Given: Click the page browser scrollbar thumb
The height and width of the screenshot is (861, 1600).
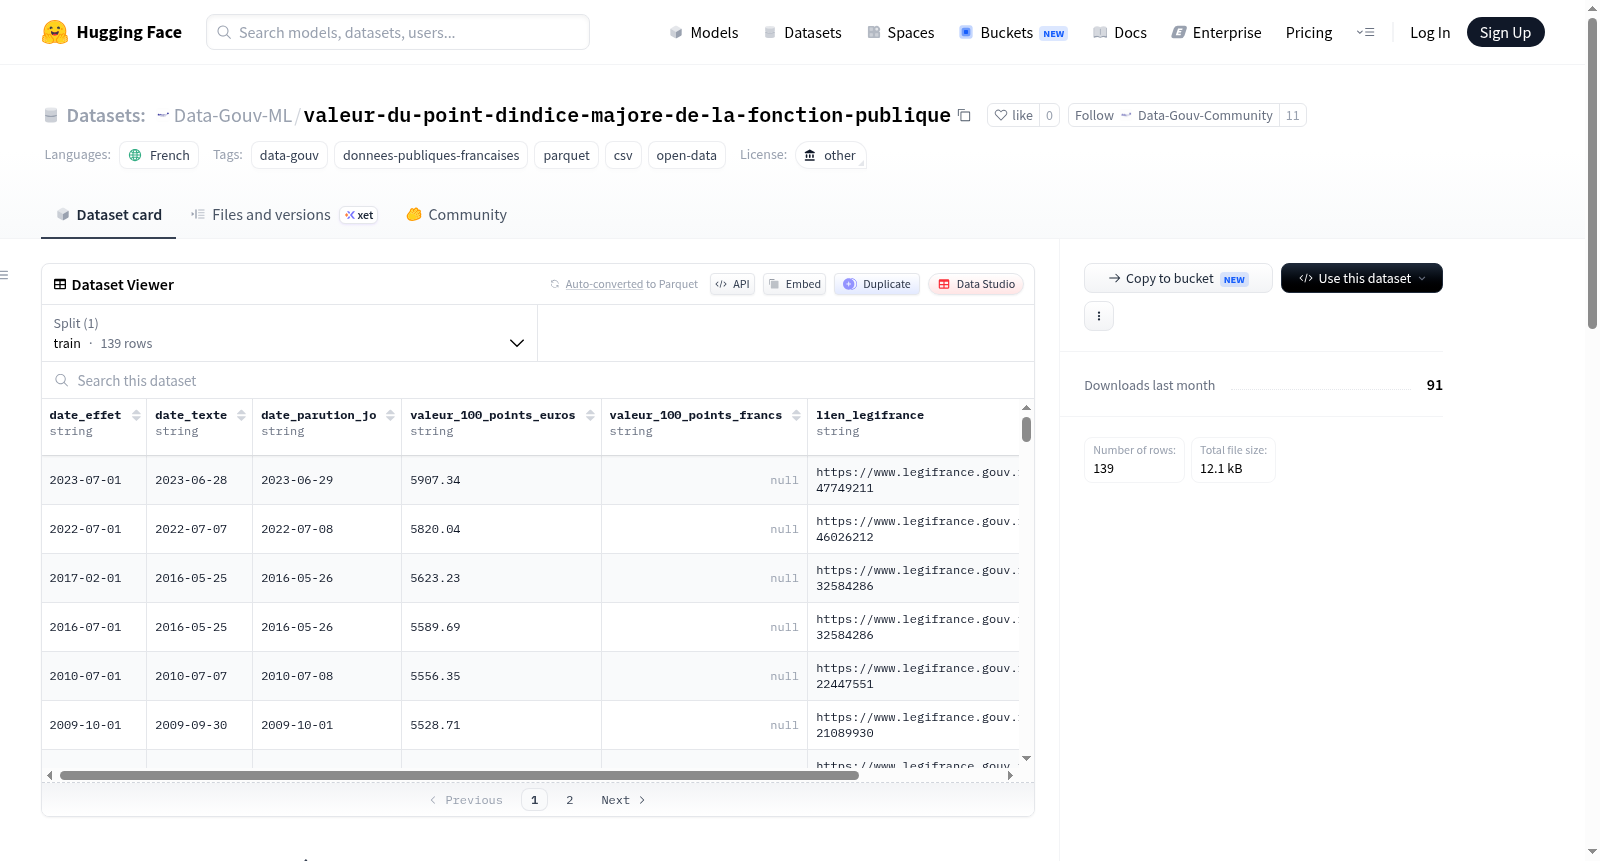Looking at the screenshot, I should [x=1592, y=172].
